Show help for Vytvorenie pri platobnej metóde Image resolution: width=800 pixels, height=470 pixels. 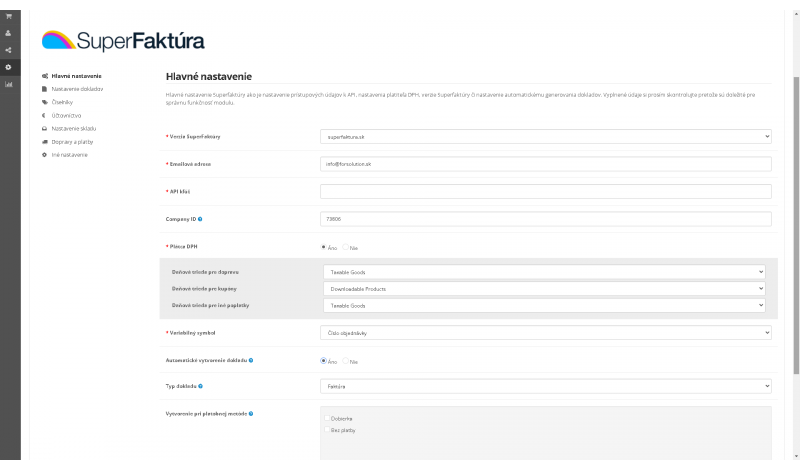coord(251,414)
